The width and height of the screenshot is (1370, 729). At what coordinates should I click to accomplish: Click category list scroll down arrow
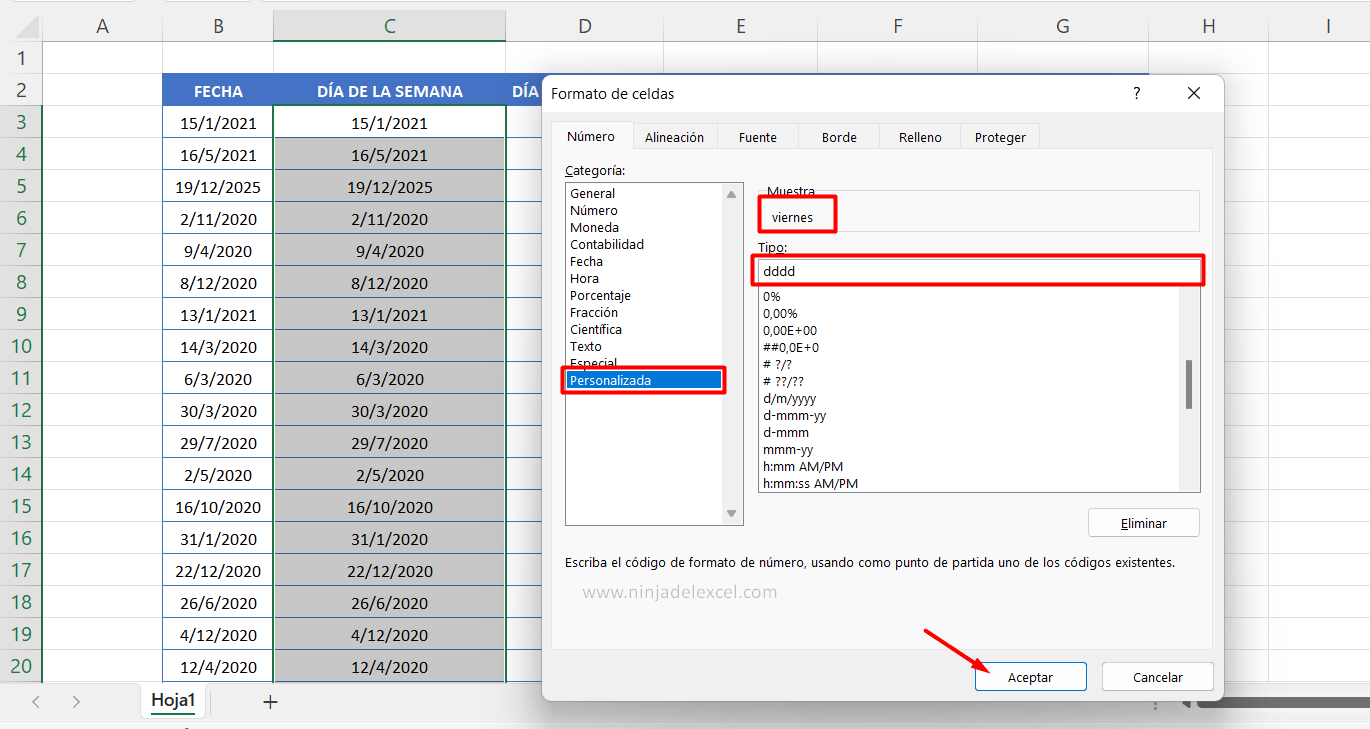pyautogui.click(x=732, y=514)
